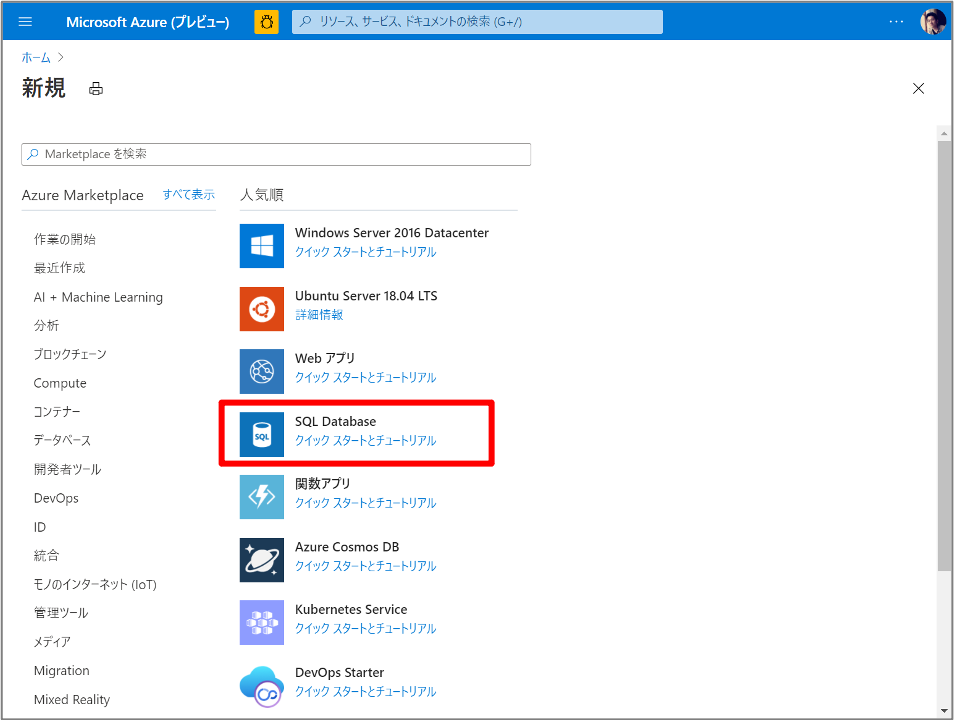Close the 新規 blade
Viewport: 954px width, 720px height.
click(x=919, y=89)
